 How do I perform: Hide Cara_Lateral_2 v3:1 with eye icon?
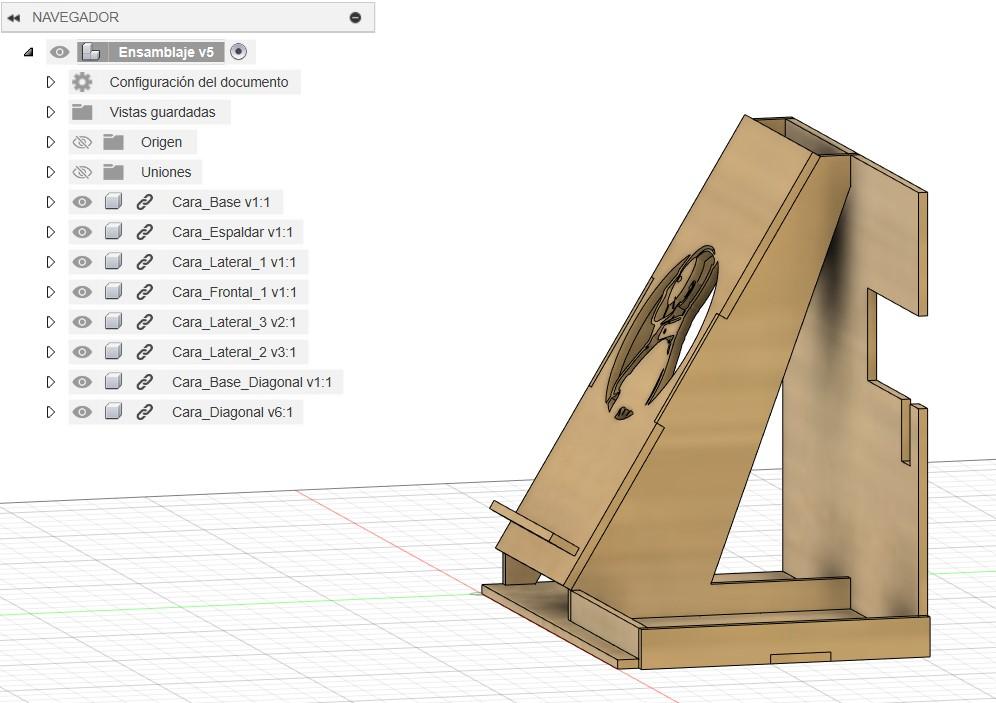(82, 352)
